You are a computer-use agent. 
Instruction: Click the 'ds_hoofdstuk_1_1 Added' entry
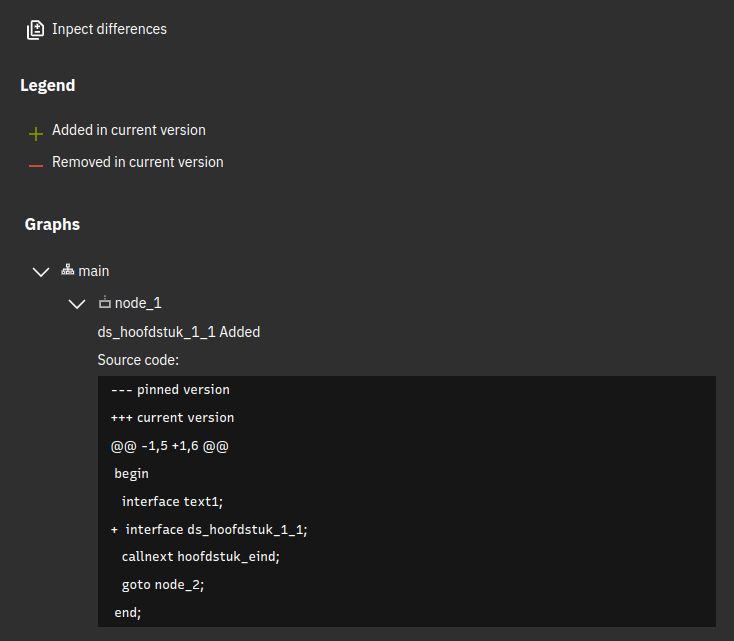point(179,332)
